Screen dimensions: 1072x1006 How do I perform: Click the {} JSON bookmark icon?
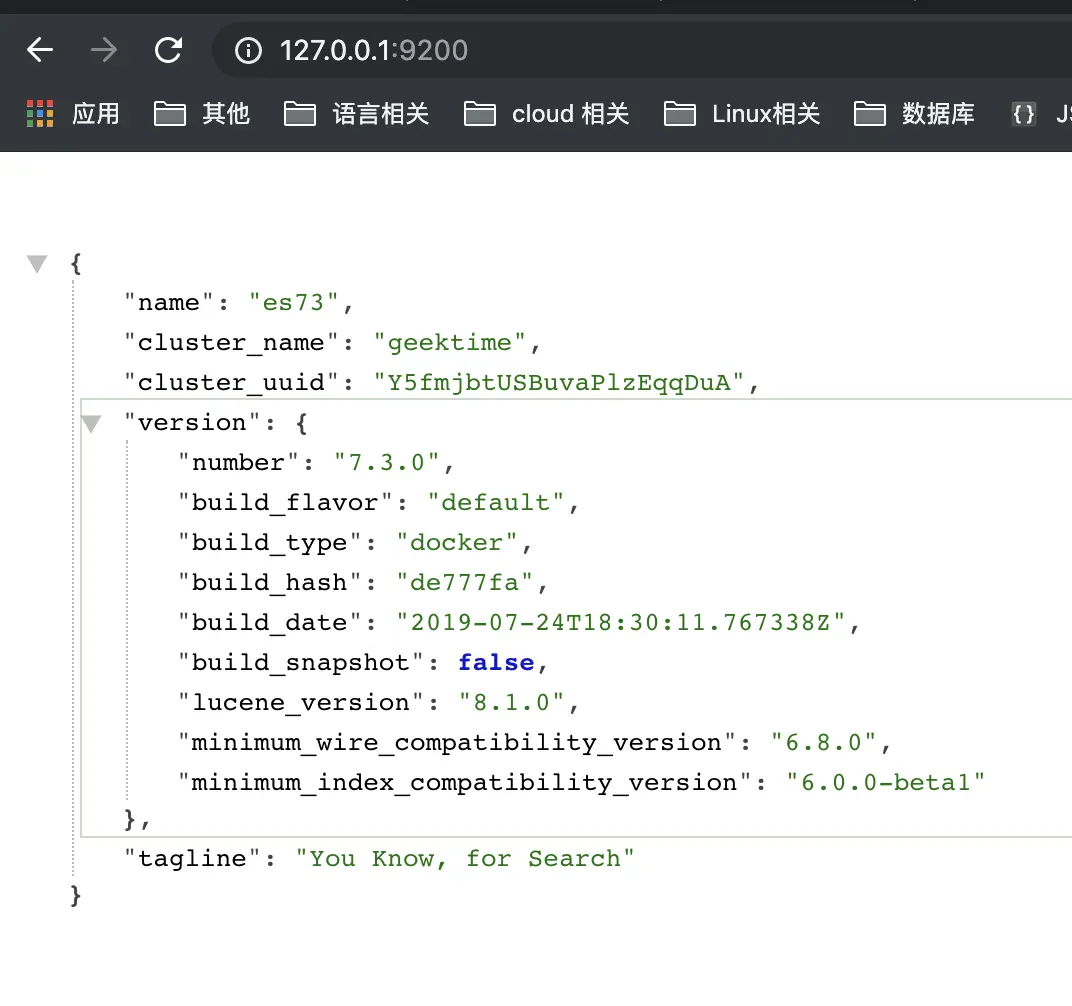tap(1023, 114)
